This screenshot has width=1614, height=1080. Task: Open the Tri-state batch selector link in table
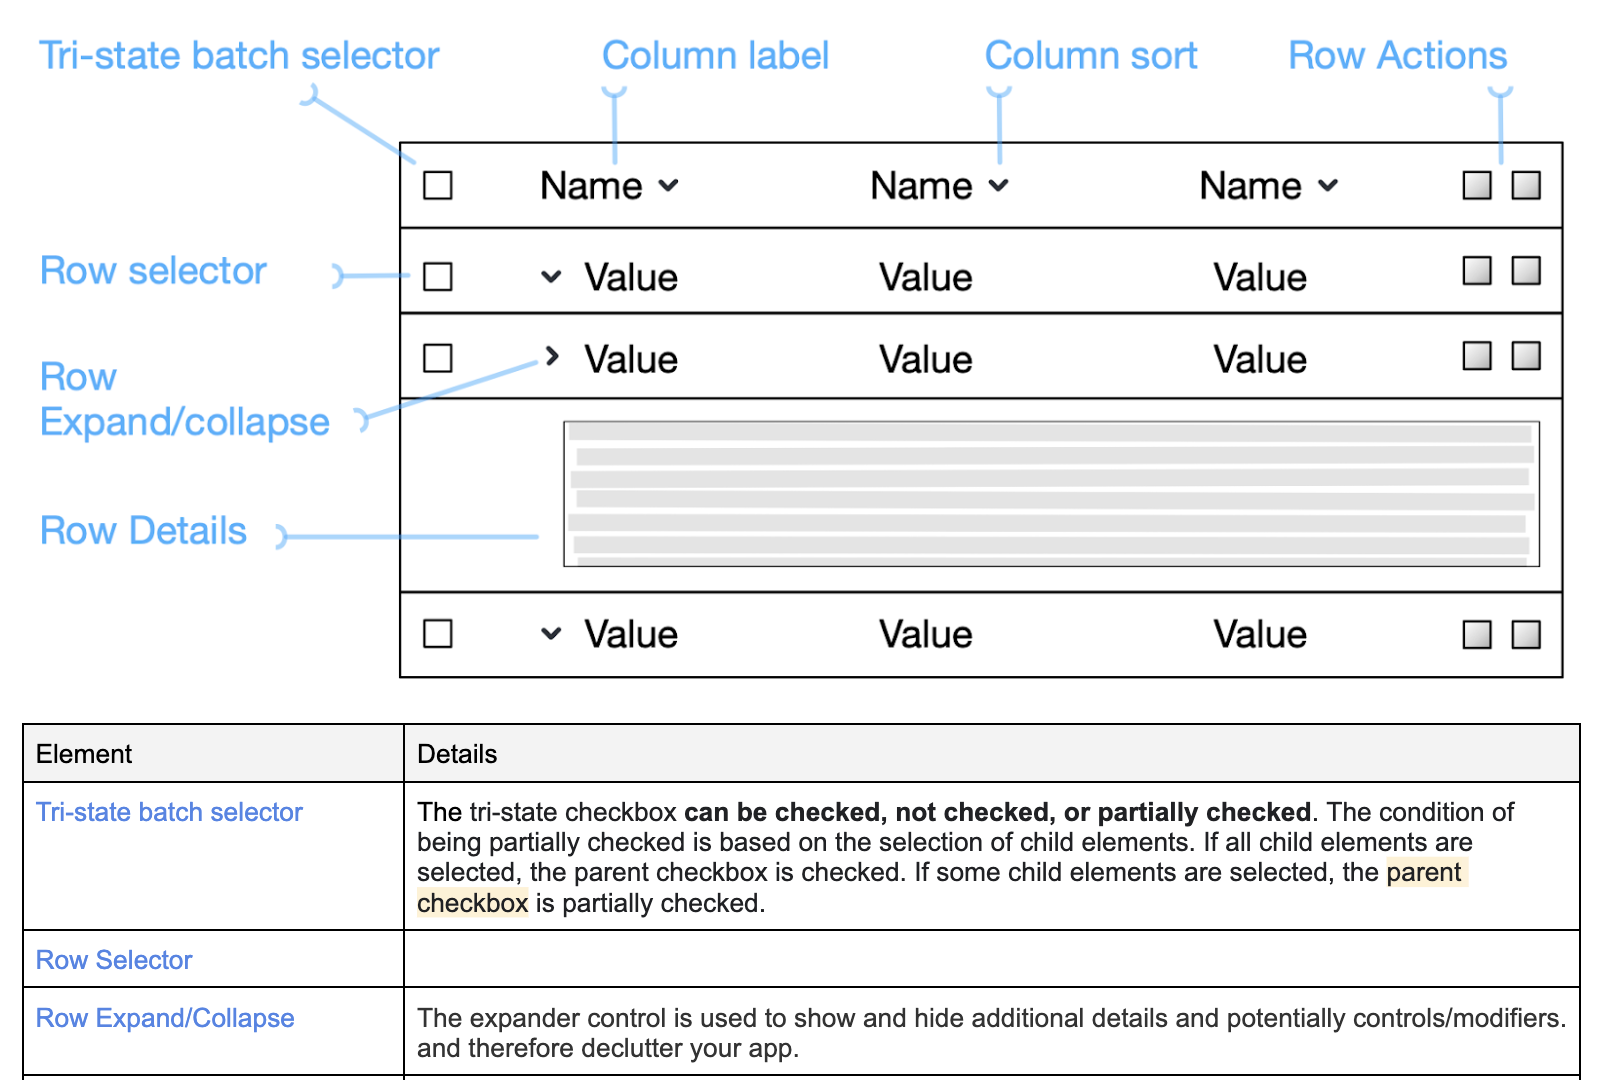click(x=169, y=812)
